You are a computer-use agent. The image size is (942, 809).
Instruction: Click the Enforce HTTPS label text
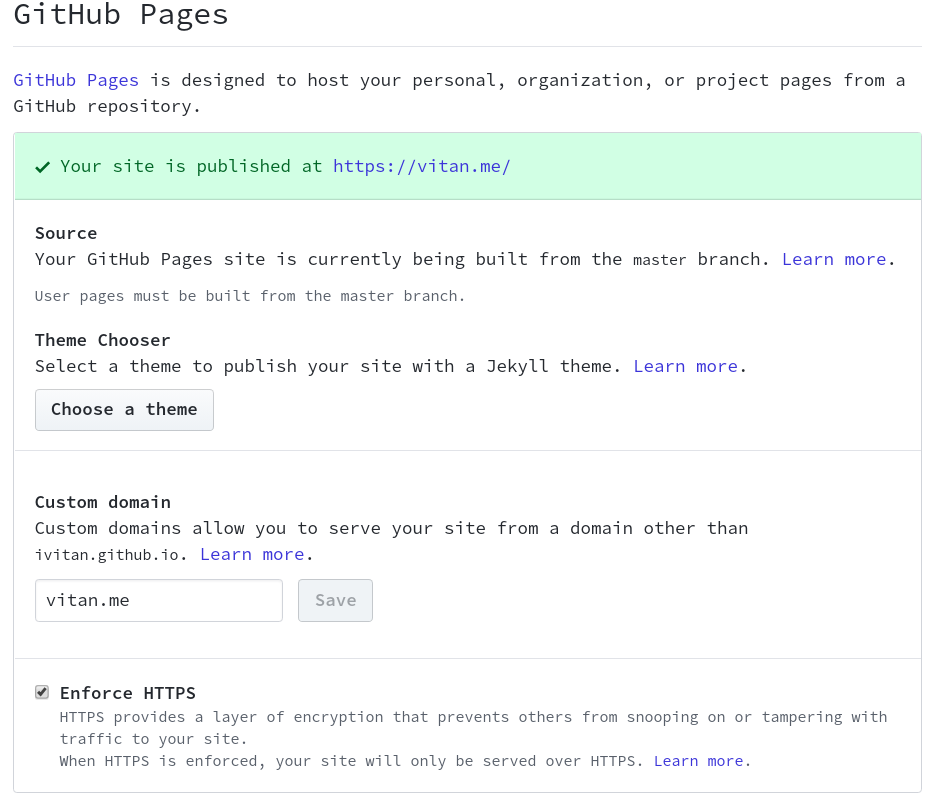pos(128,693)
